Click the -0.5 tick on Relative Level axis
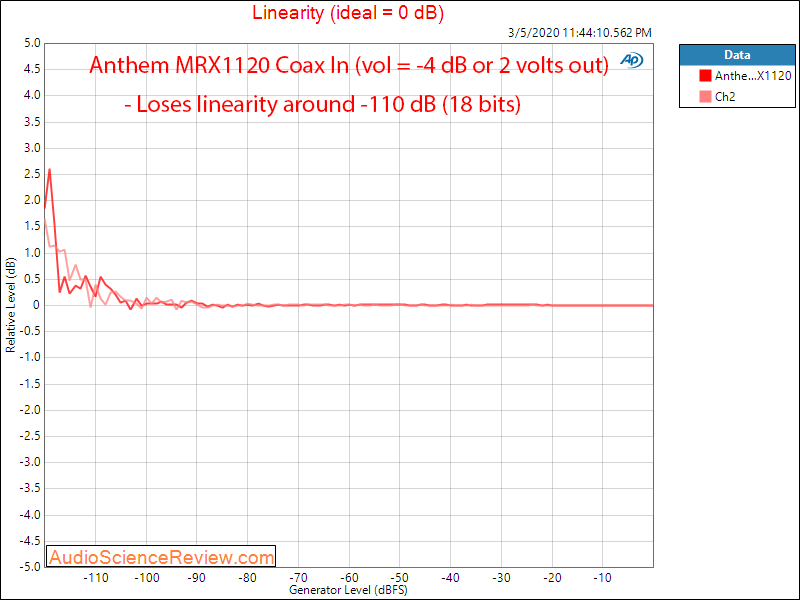The width and height of the screenshot is (800, 600). pyautogui.click(x=30, y=331)
